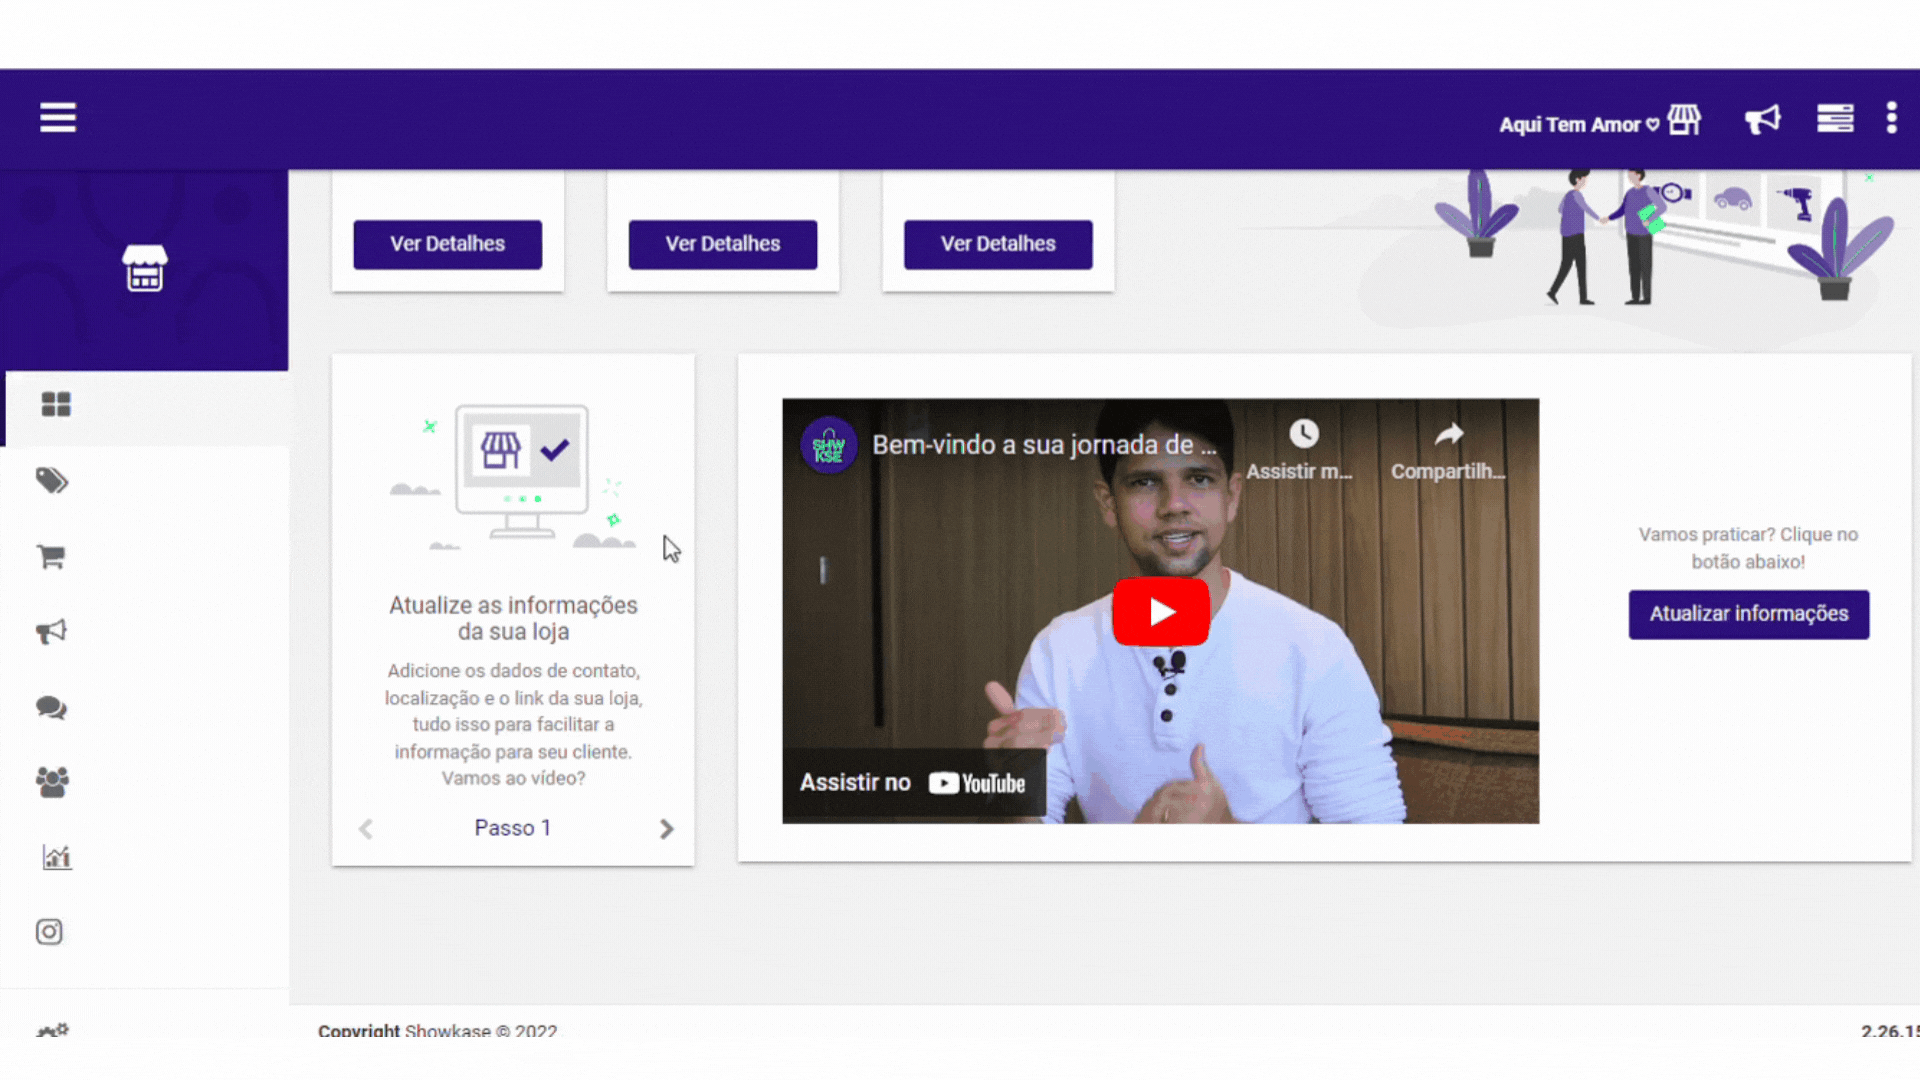Image resolution: width=1920 pixels, height=1080 pixels.
Task: Click the sidebar megaphone marketing icon
Action: click(52, 632)
